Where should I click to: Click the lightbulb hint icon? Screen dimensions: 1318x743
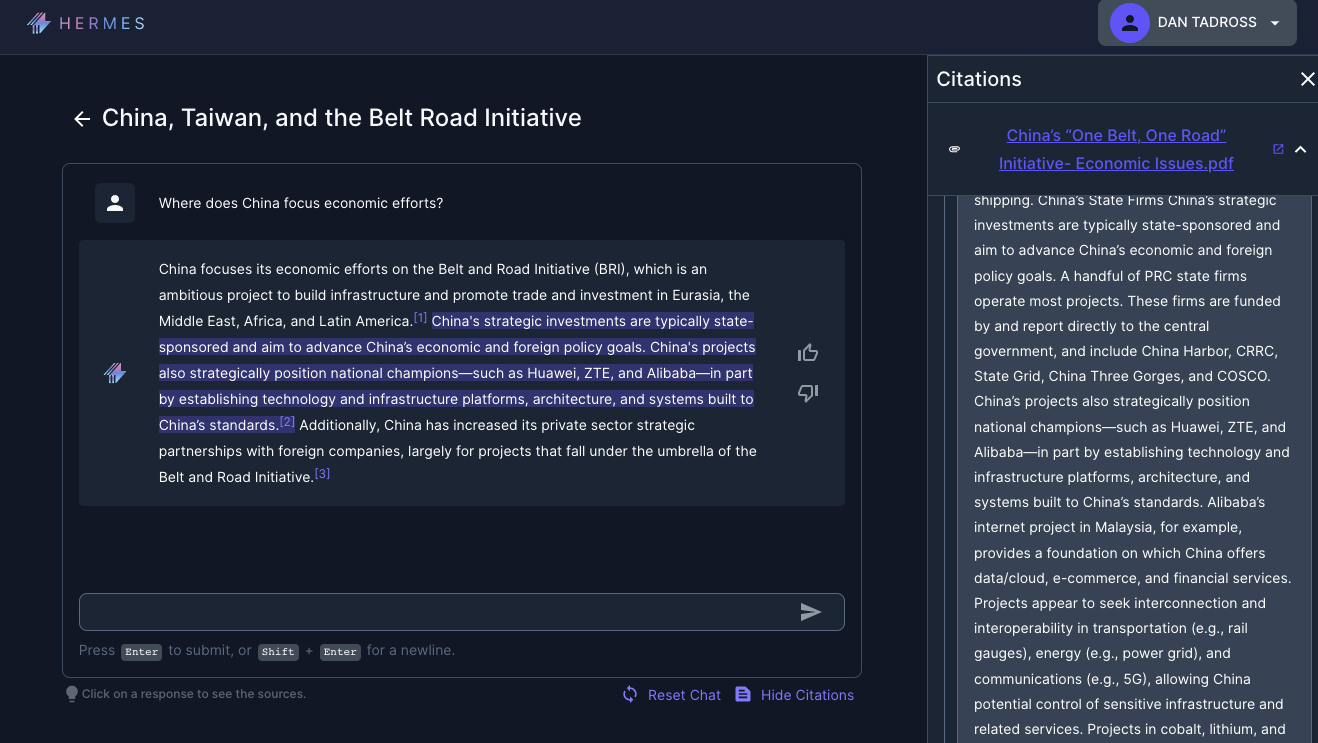point(72,693)
